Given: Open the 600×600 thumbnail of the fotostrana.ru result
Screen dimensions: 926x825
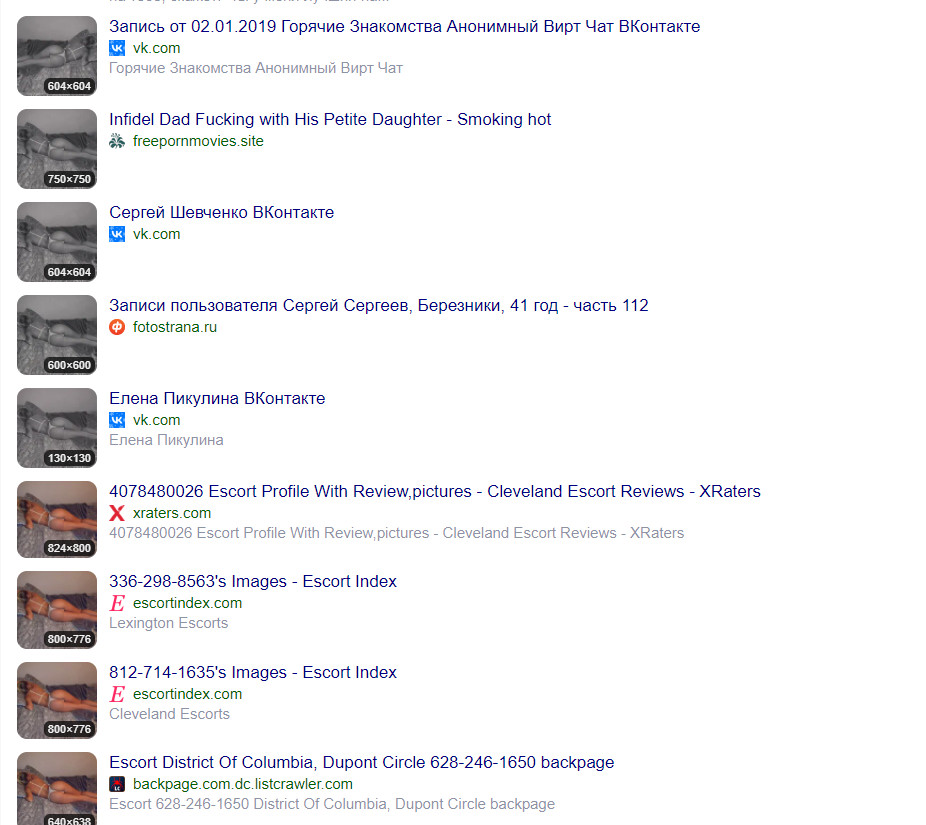Looking at the screenshot, I should [57, 335].
